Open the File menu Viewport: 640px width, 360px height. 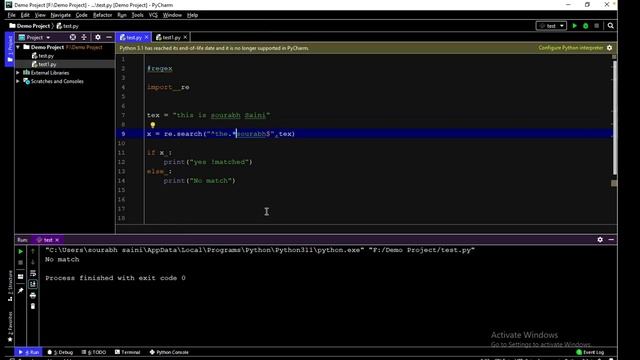(x=11, y=15)
